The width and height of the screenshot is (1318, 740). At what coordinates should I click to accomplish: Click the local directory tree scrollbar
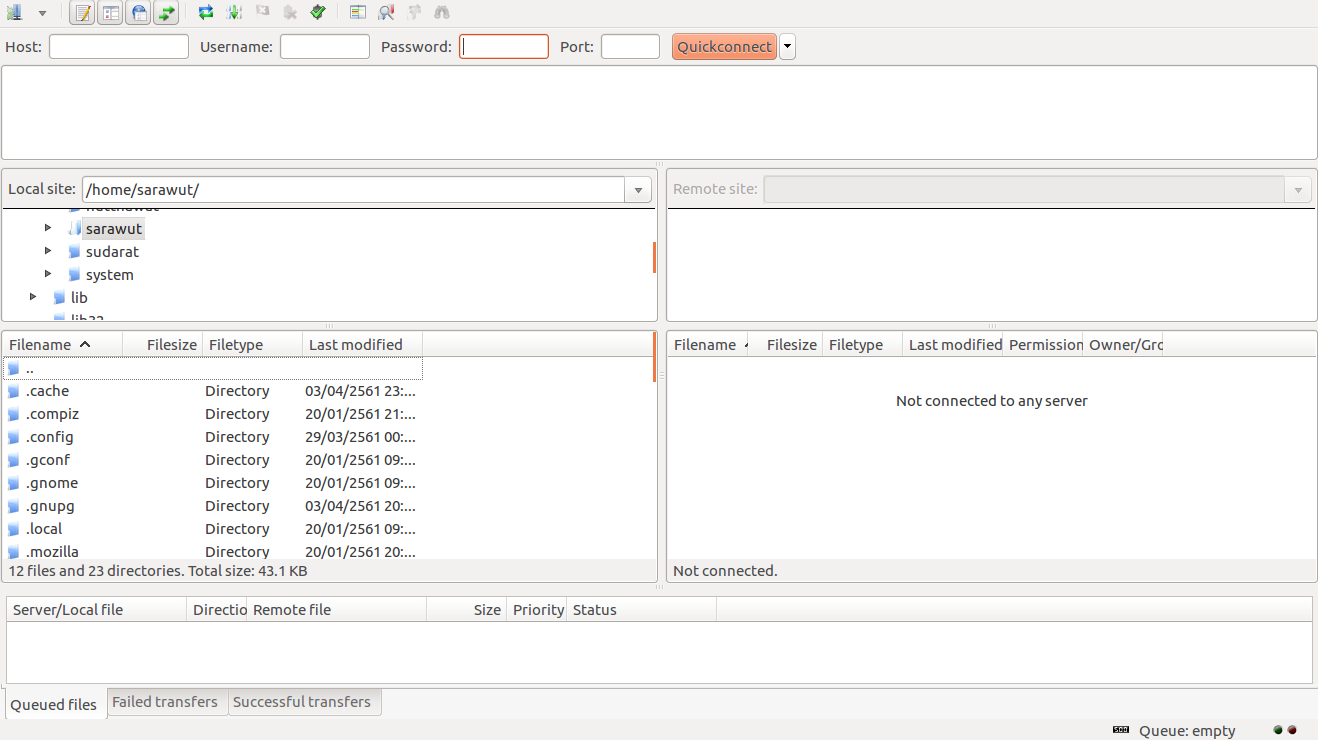coord(654,257)
